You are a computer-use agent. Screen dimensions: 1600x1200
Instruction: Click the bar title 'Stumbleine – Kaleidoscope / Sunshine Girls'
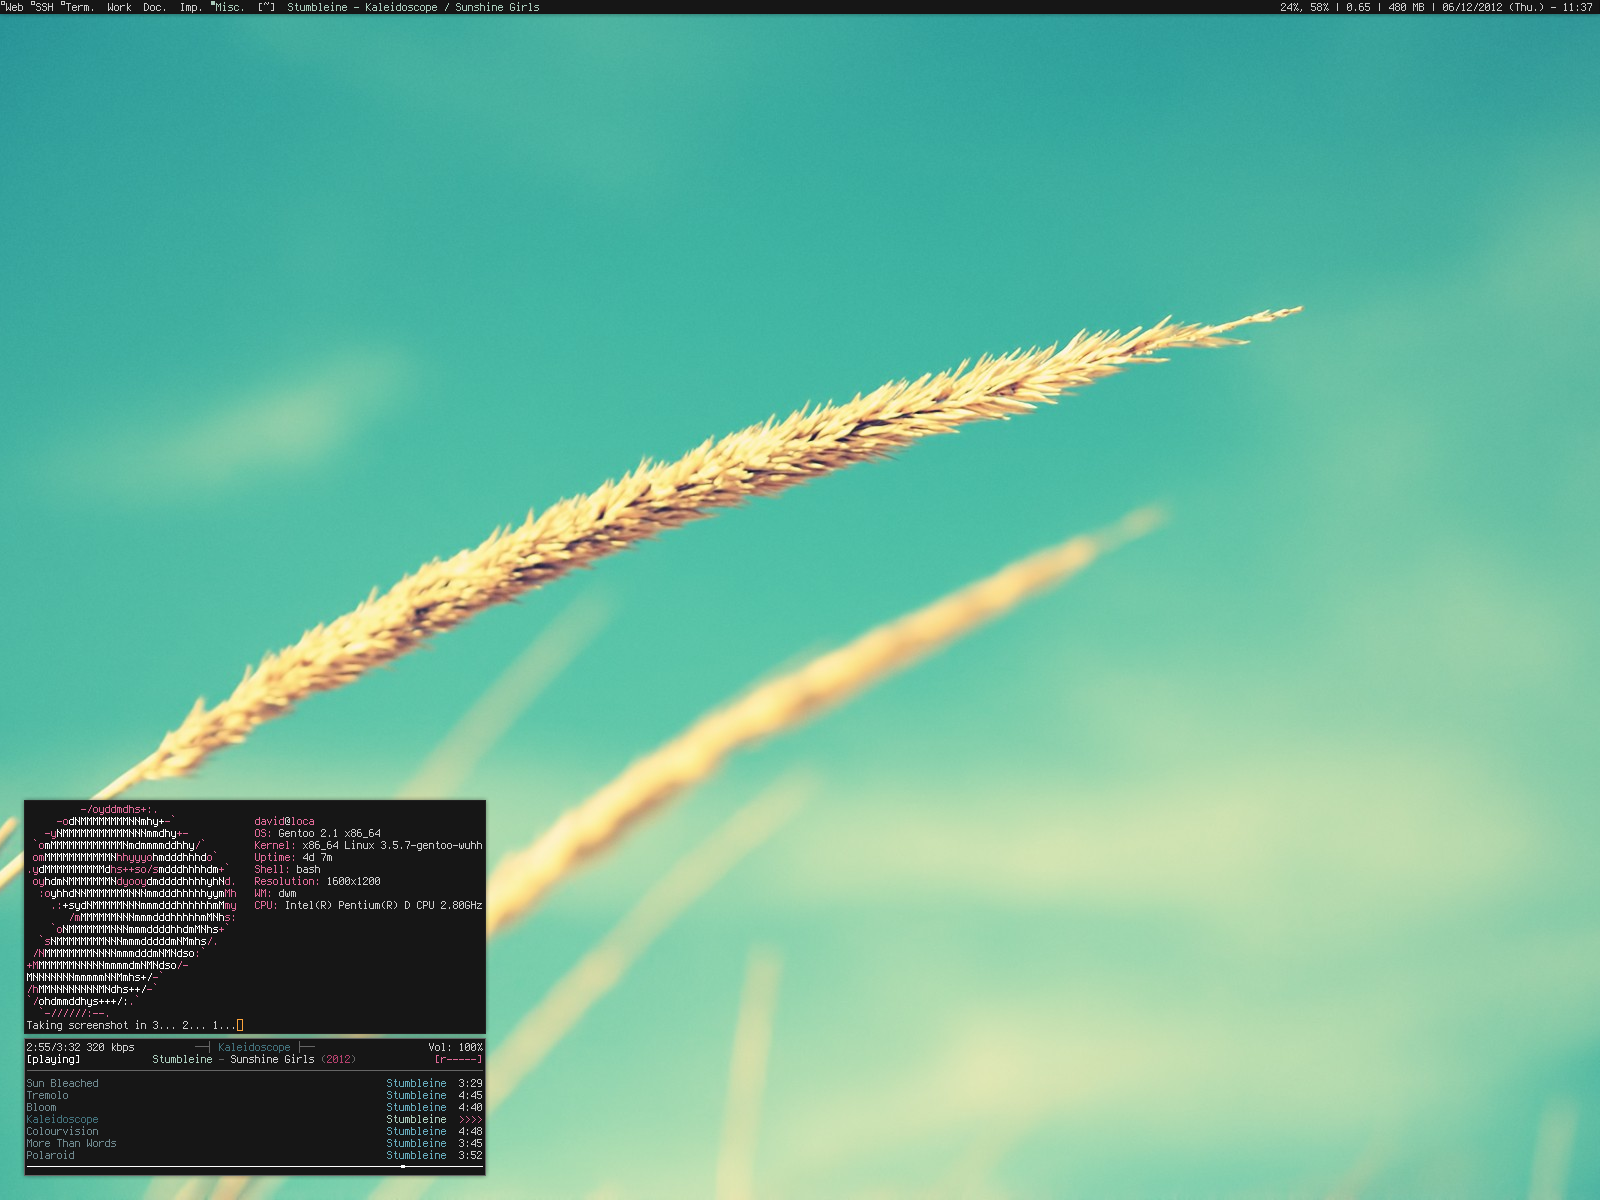coord(413,7)
